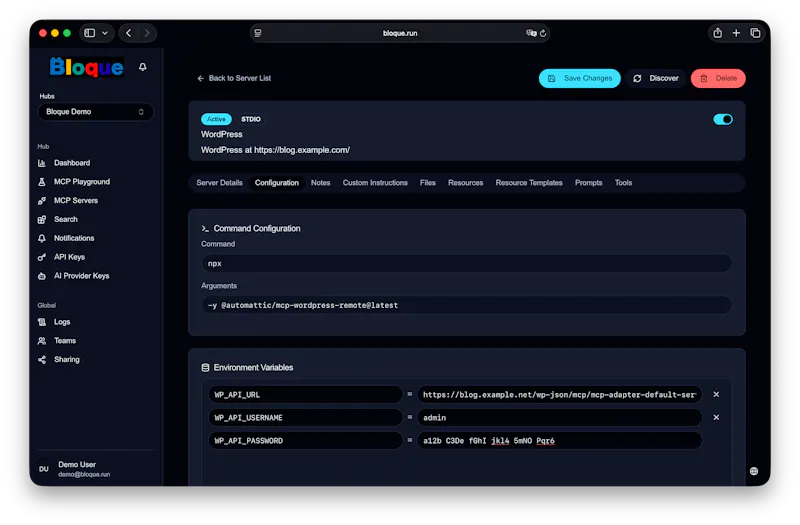This screenshot has width=800, height=525.
Task: Click the bloque.run address bar
Action: (x=399, y=33)
